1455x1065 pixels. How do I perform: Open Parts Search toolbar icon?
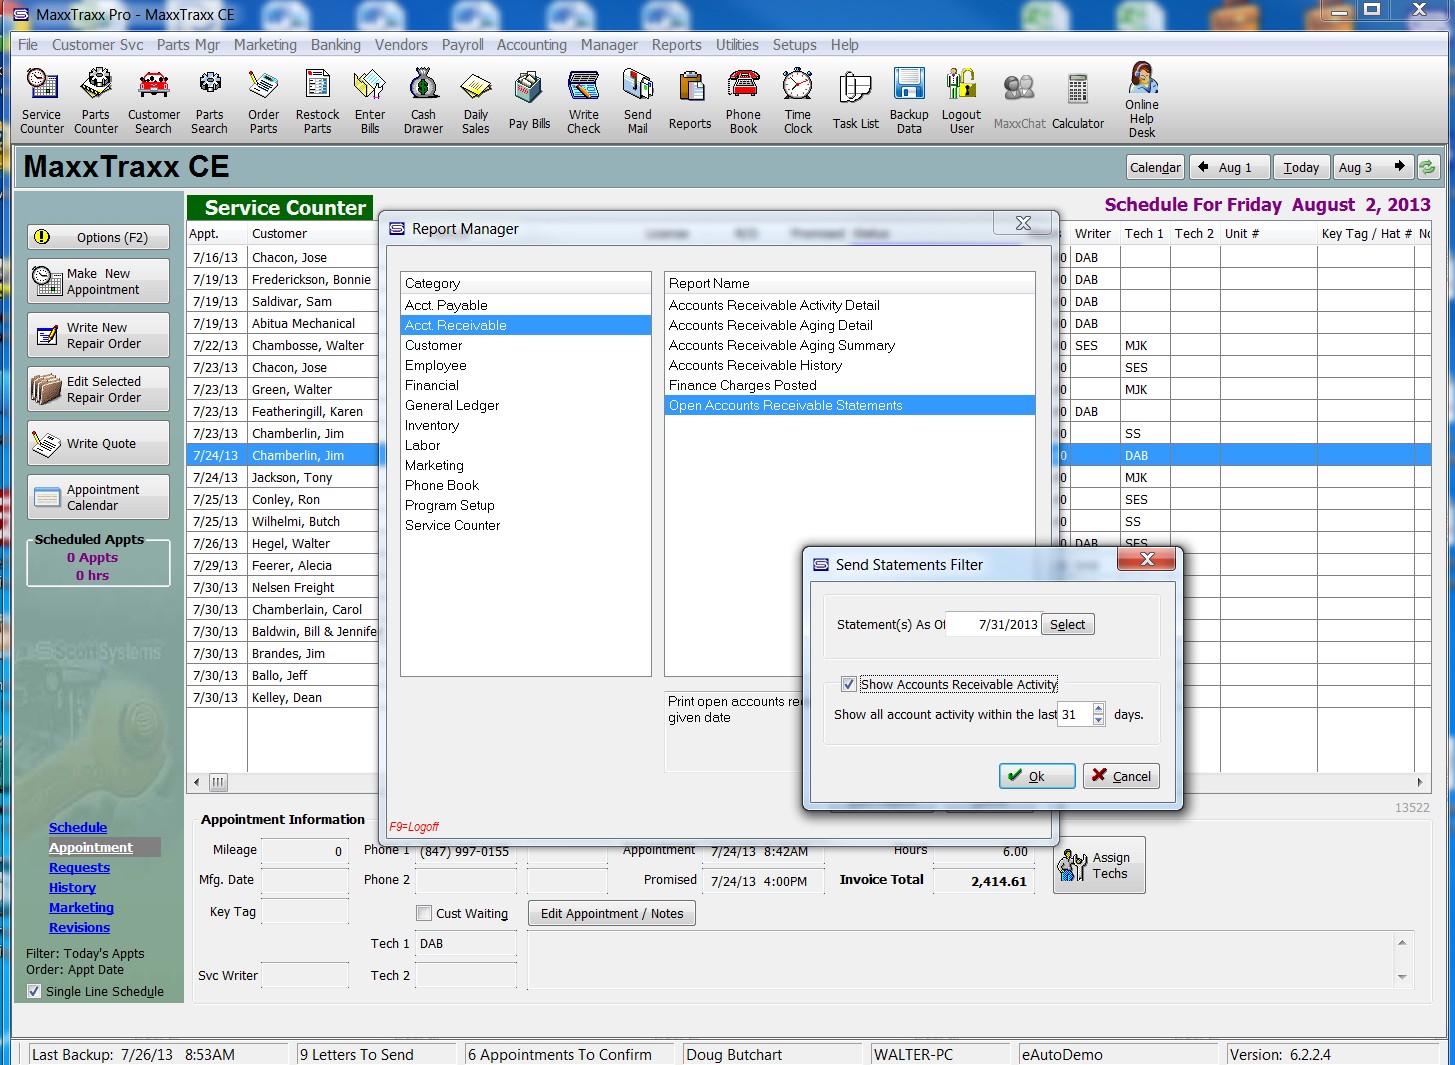tap(210, 100)
